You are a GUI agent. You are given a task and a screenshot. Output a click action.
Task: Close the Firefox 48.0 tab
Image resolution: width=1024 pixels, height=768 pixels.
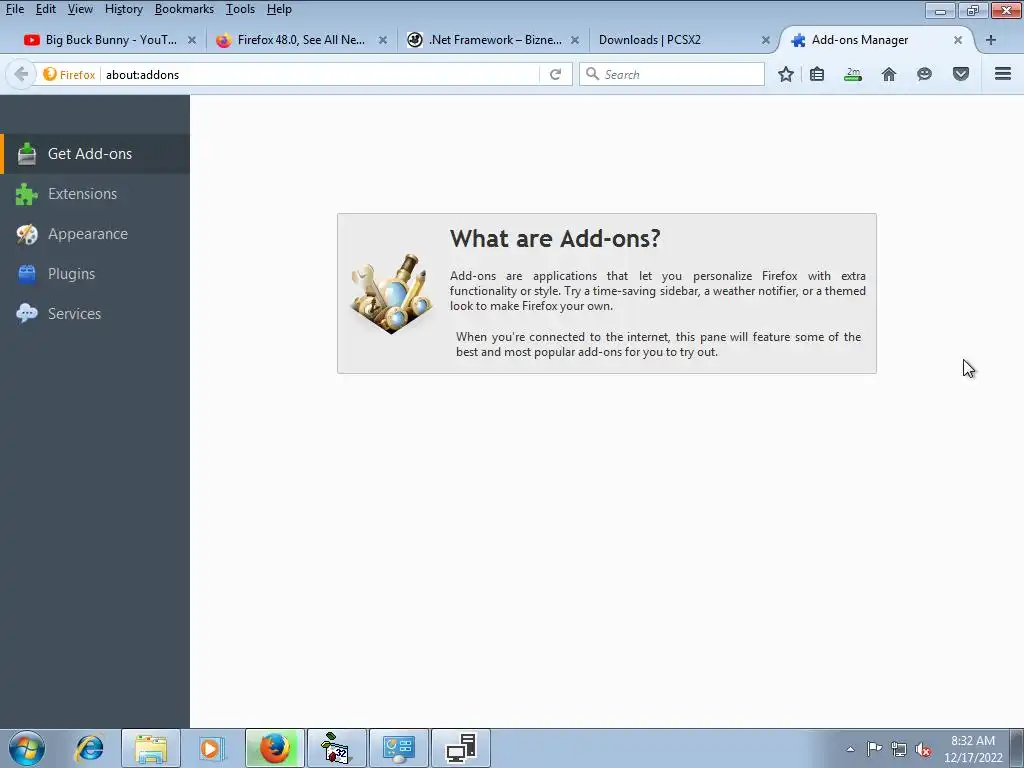pyautogui.click(x=383, y=40)
